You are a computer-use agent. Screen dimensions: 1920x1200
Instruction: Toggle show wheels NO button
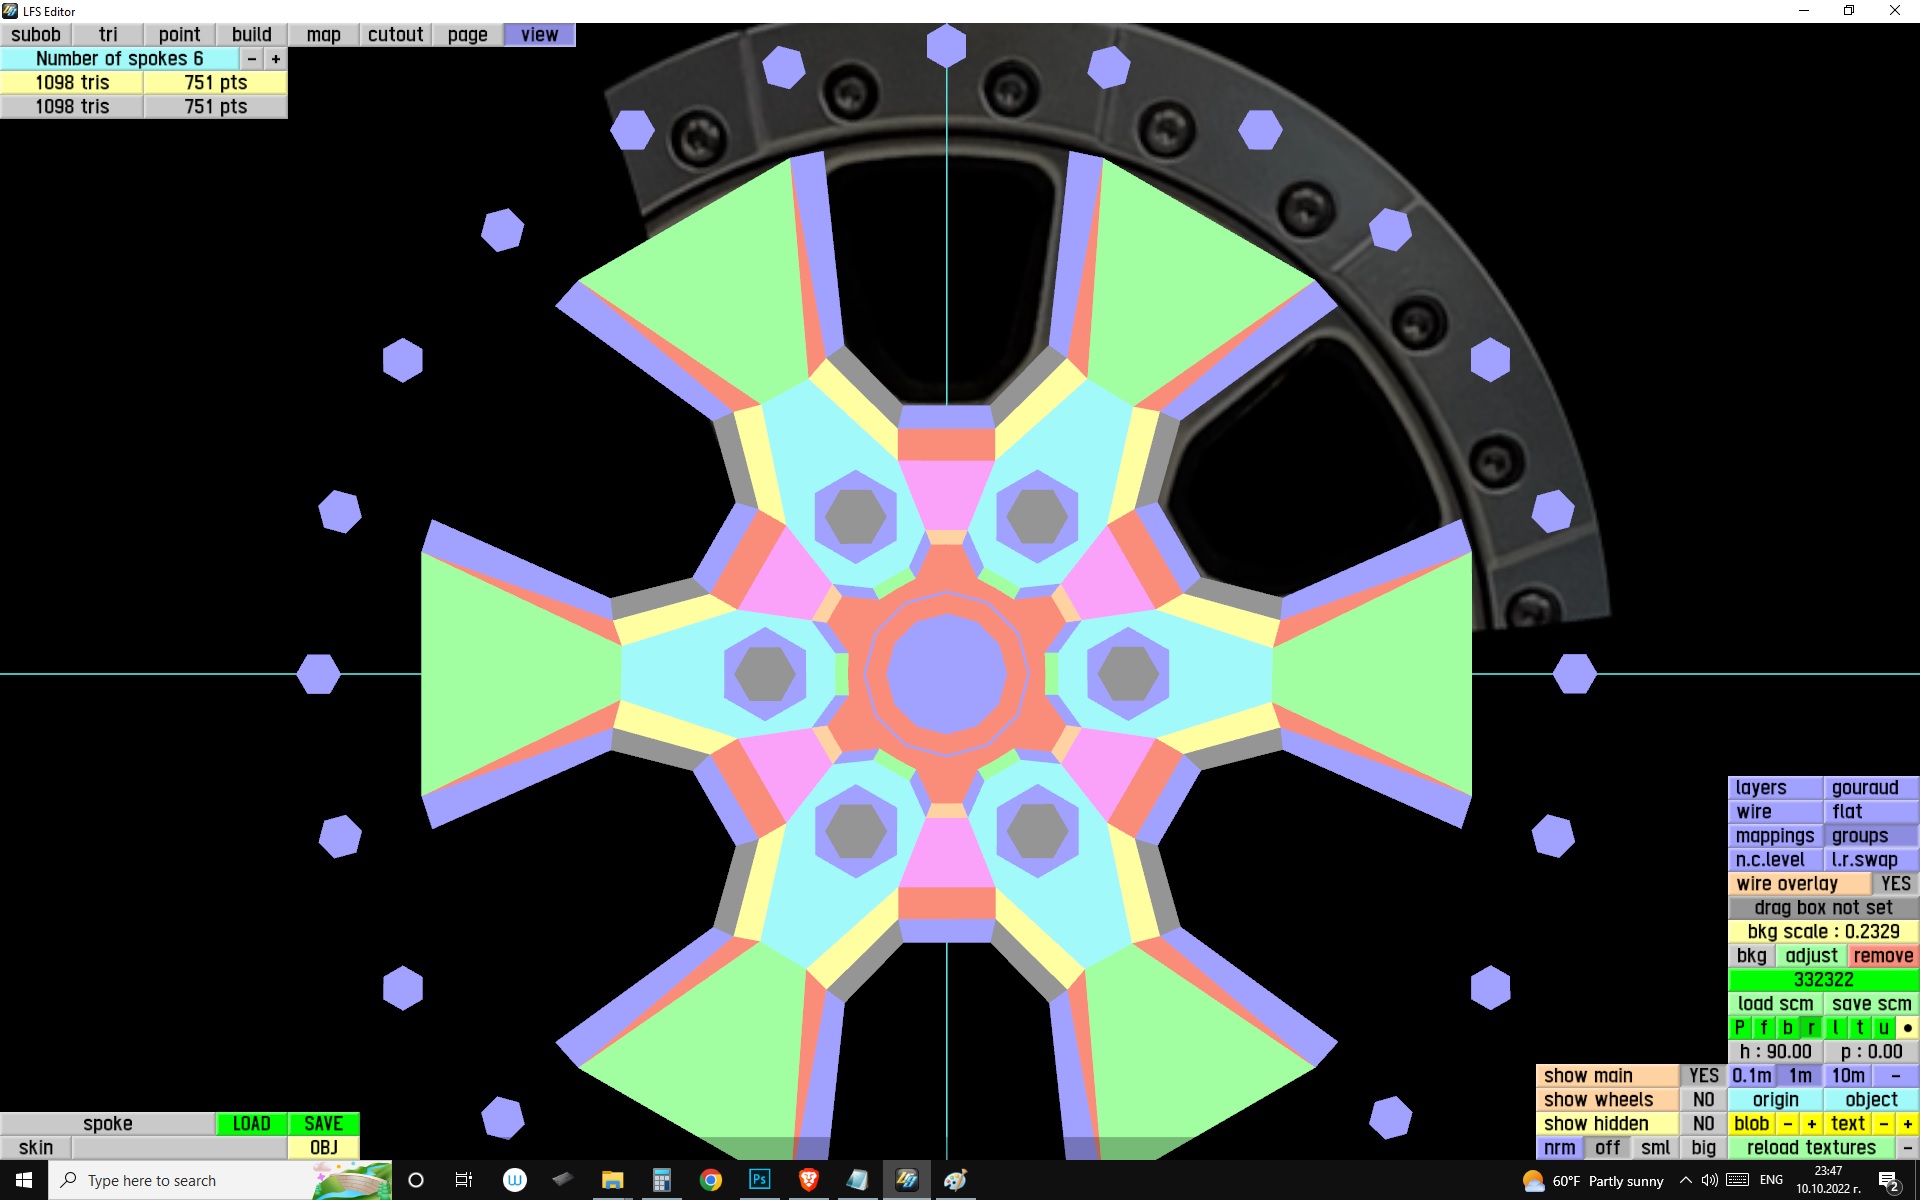[1703, 1100]
